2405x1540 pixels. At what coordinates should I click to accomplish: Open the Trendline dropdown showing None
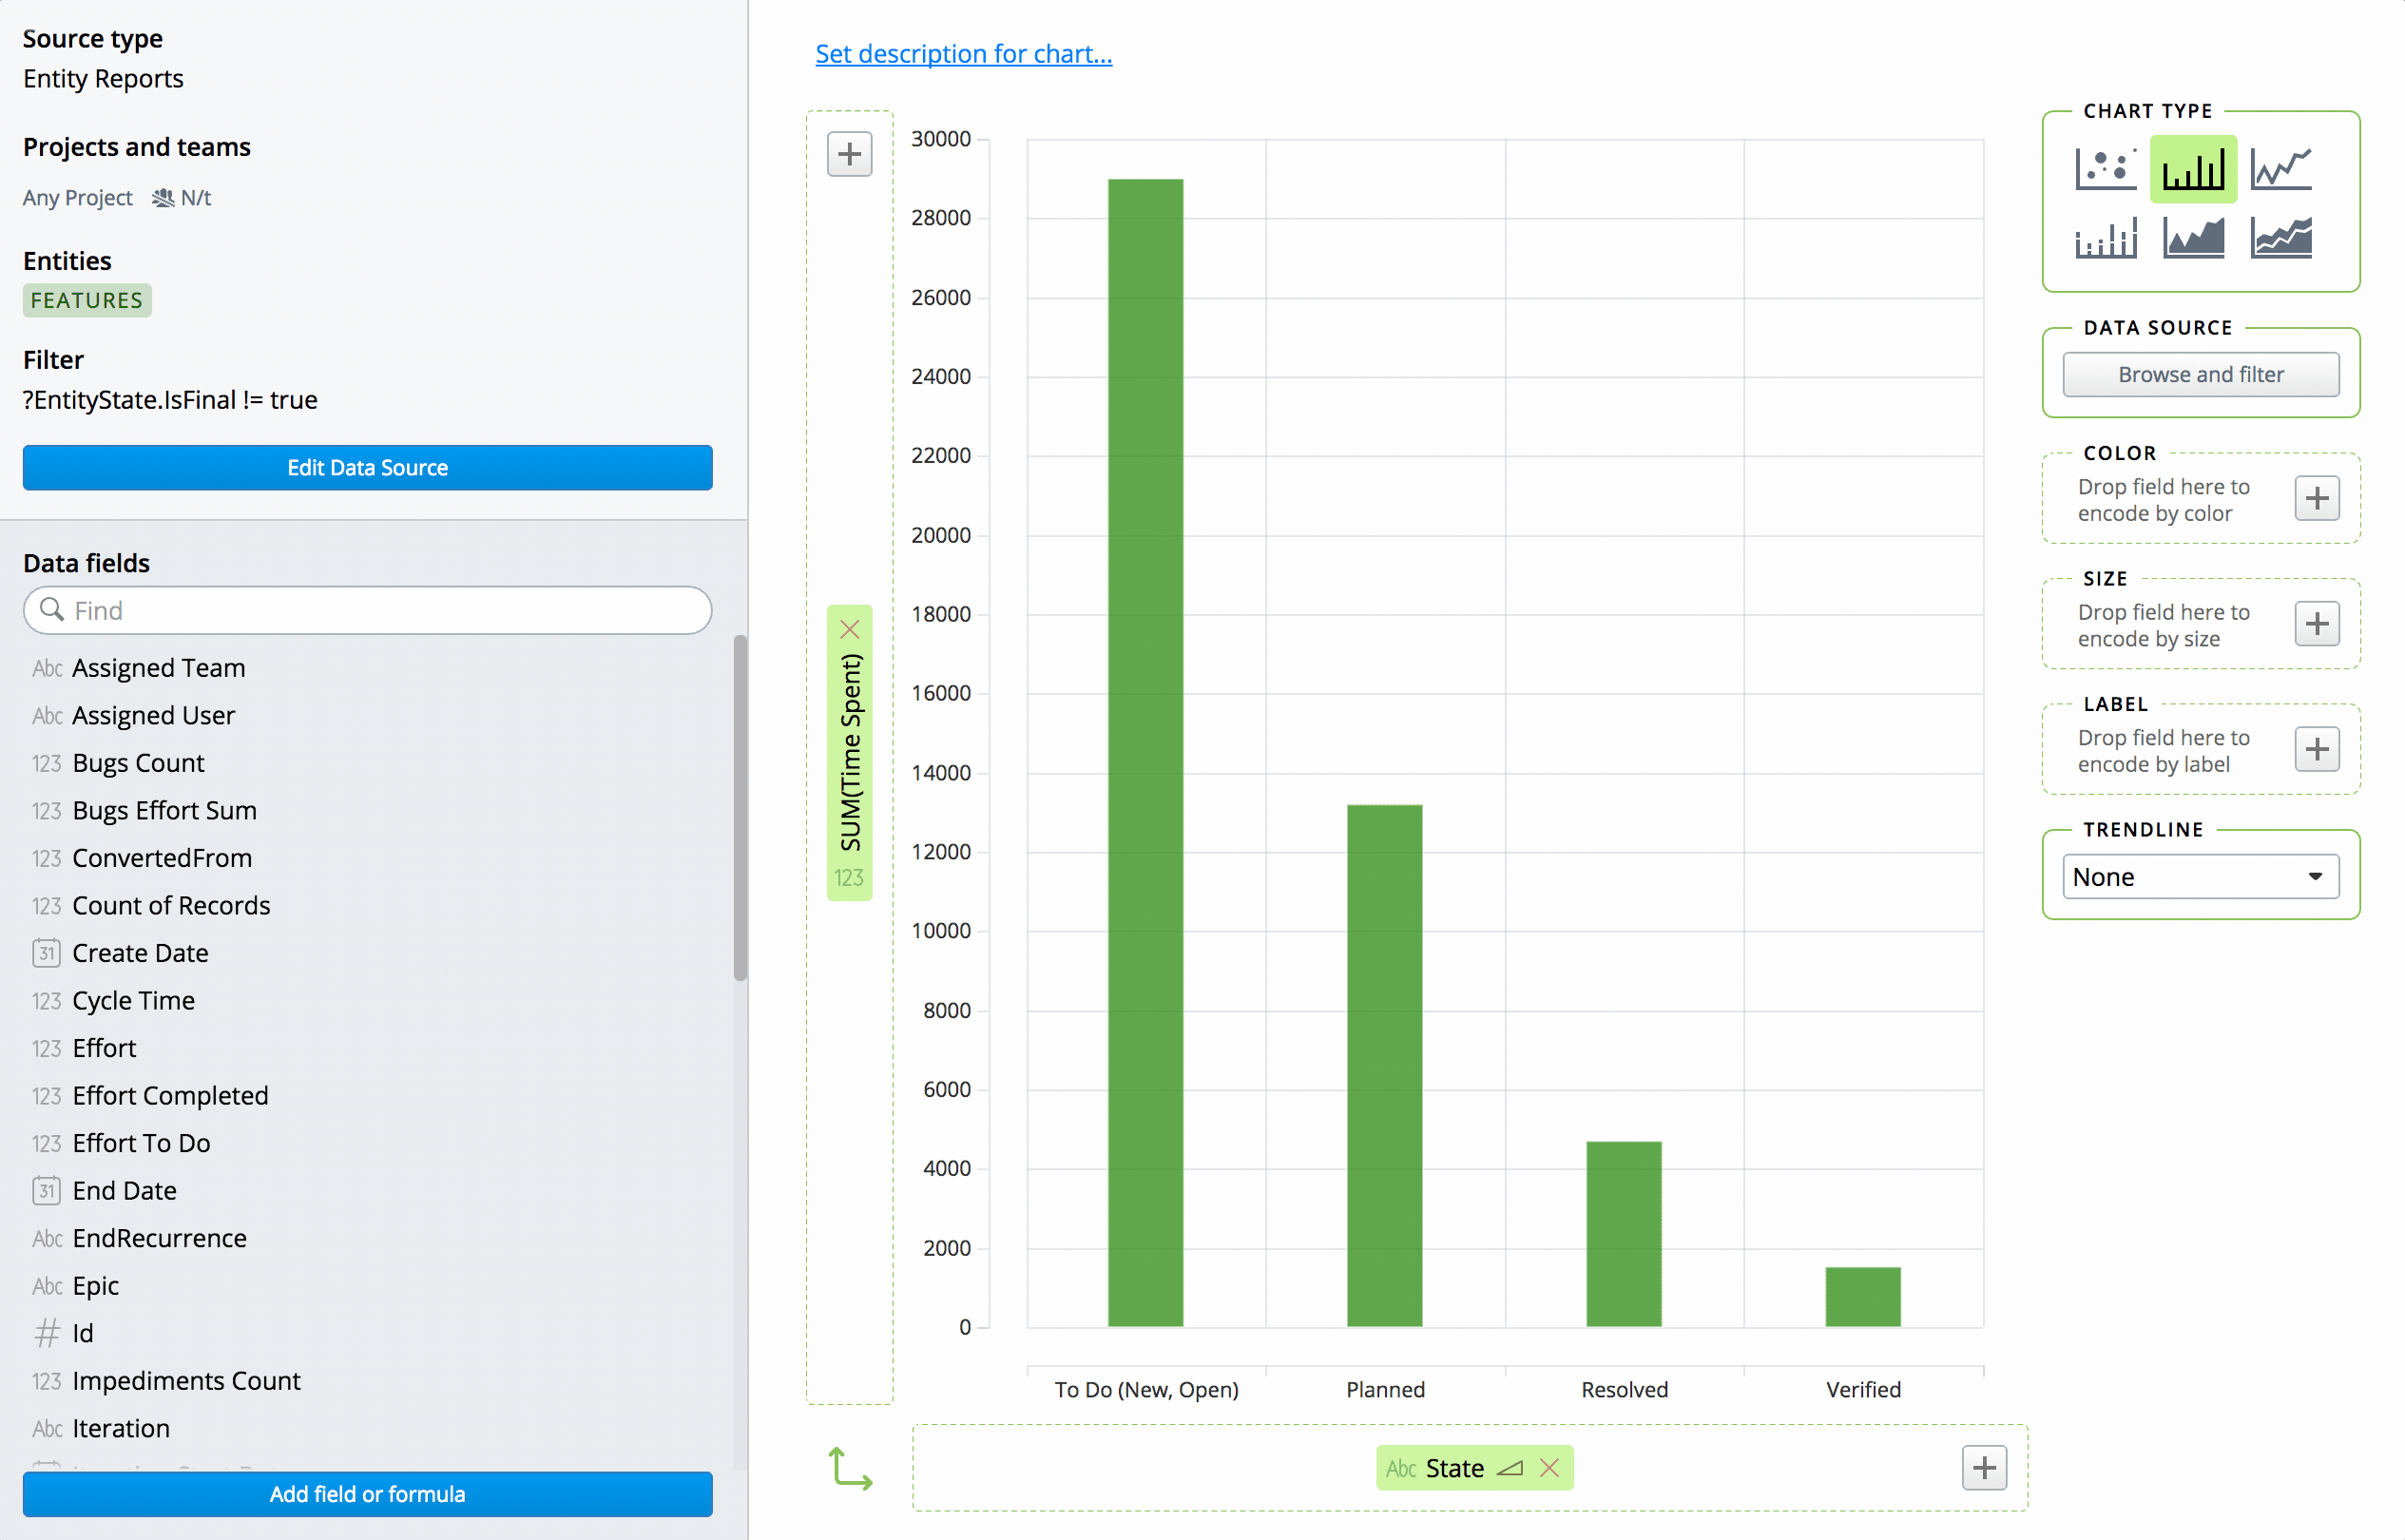pos(2199,876)
